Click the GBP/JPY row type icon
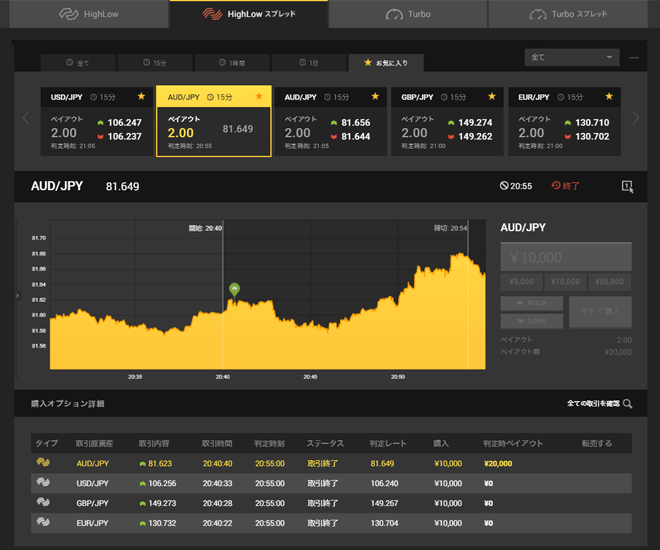 point(43,502)
